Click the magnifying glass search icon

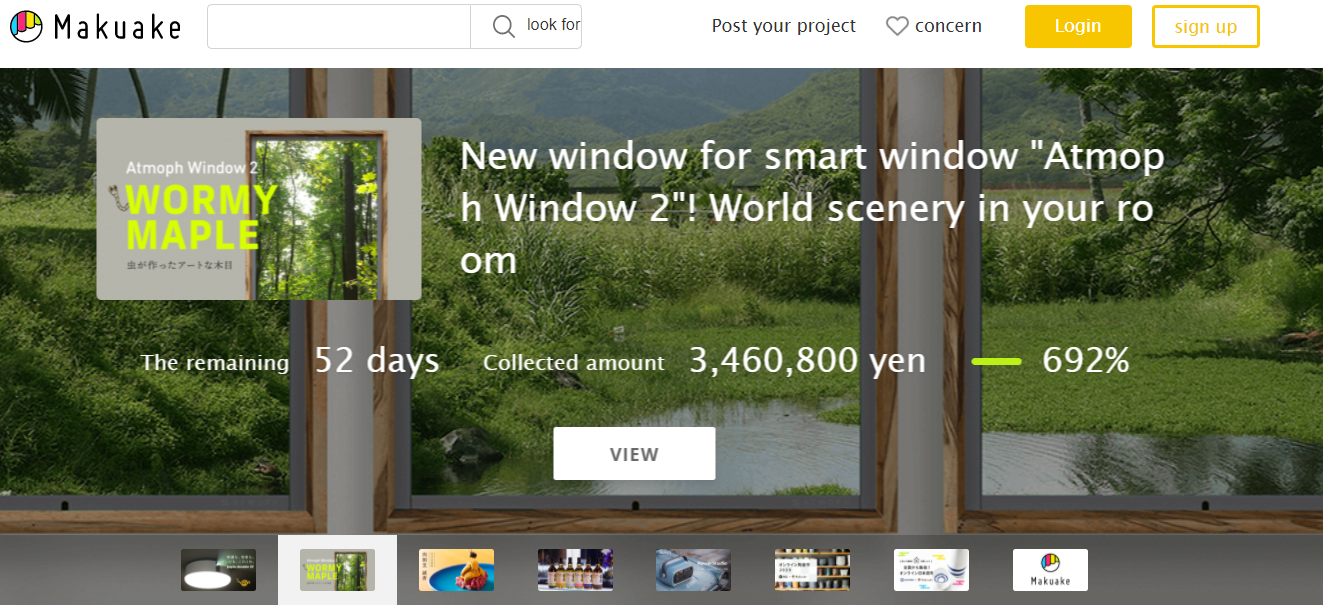pyautogui.click(x=504, y=26)
